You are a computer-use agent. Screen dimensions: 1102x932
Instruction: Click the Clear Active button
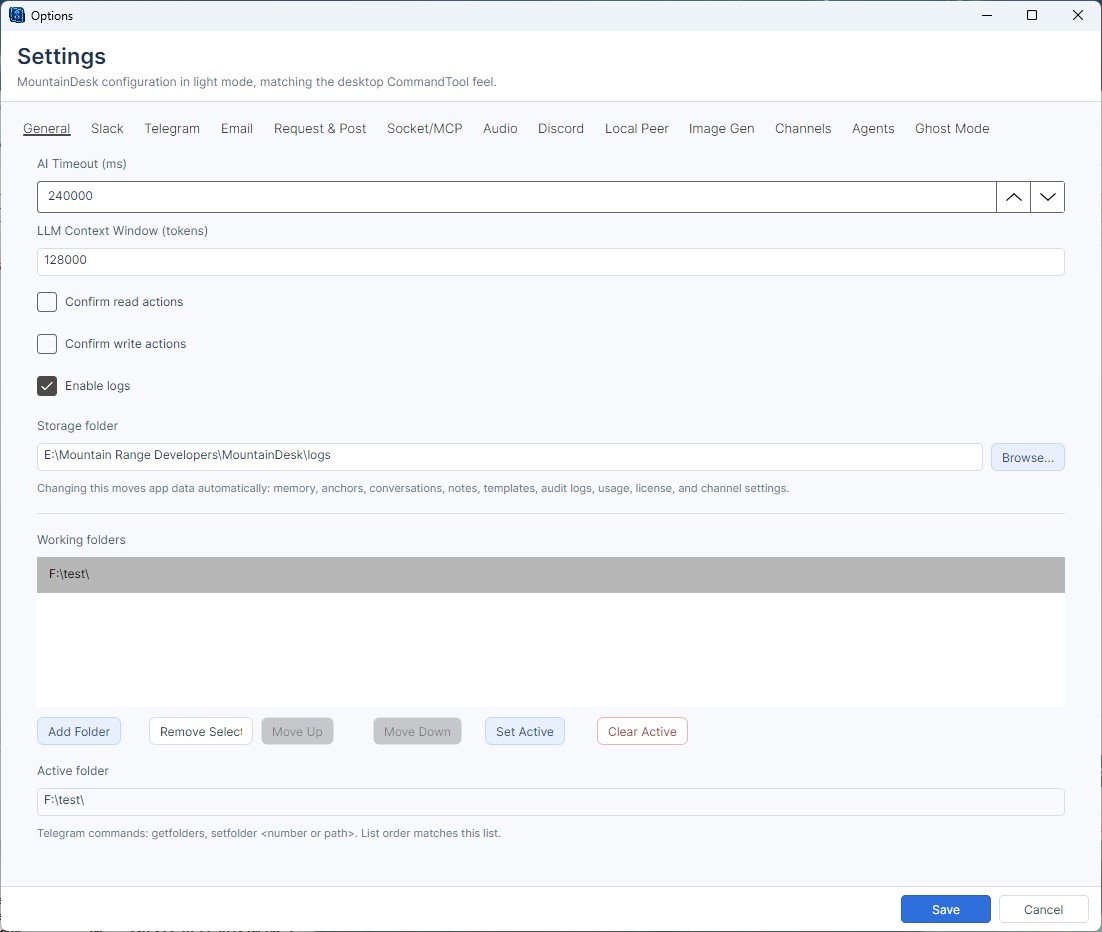pos(642,731)
